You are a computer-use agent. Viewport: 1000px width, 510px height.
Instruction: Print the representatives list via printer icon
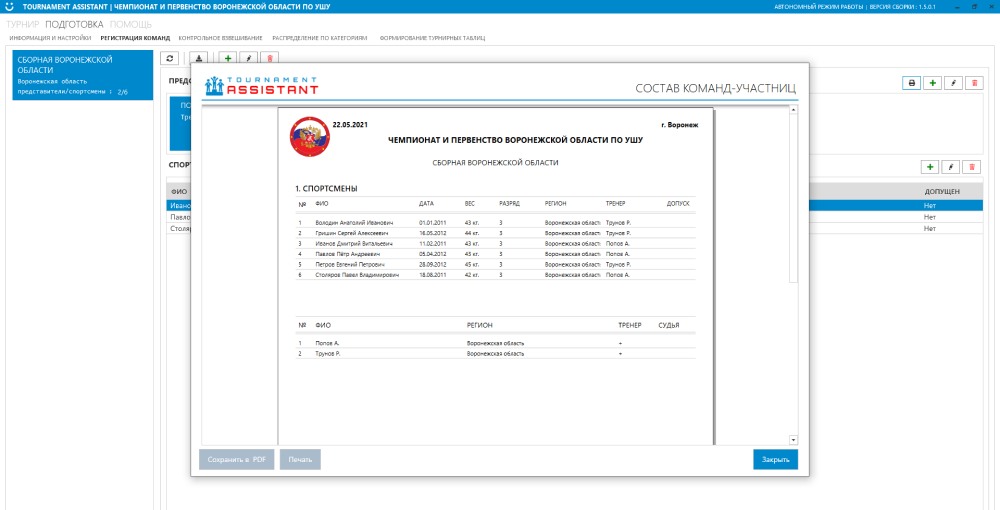(911, 83)
